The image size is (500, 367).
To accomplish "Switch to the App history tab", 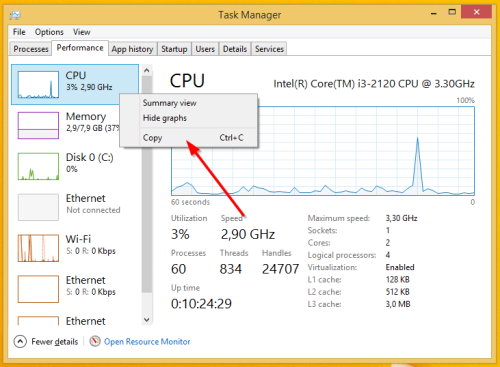I will [x=132, y=49].
